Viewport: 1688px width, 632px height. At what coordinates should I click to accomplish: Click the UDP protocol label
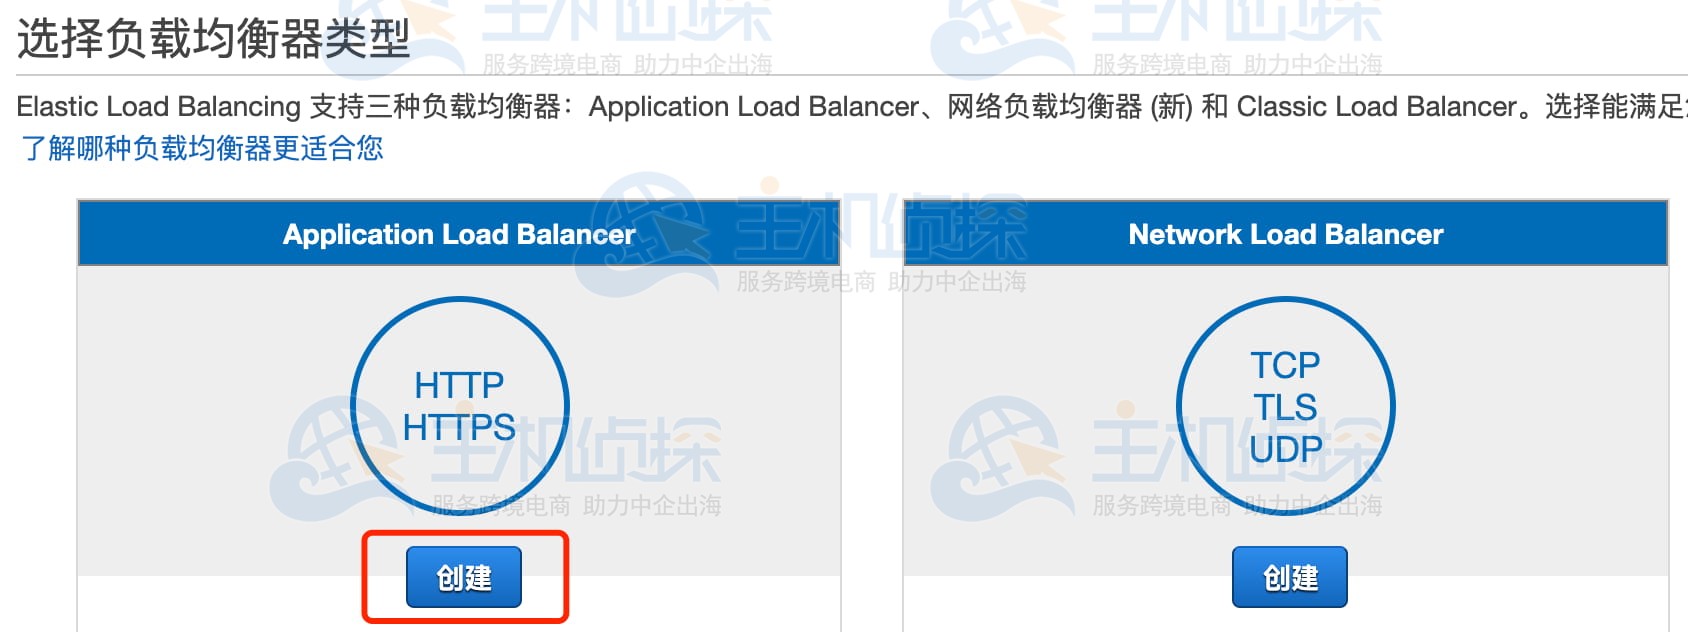point(1286,449)
